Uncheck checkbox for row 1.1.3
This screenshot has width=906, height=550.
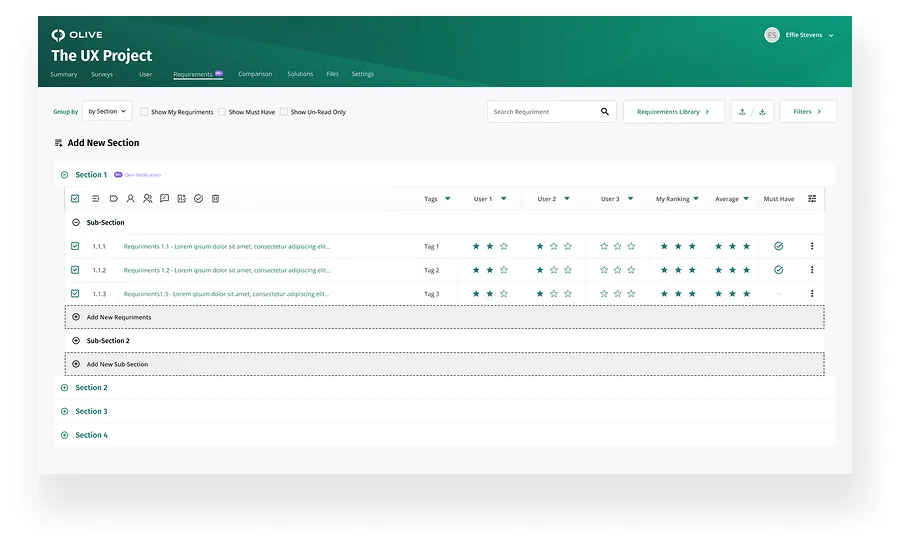click(x=75, y=293)
